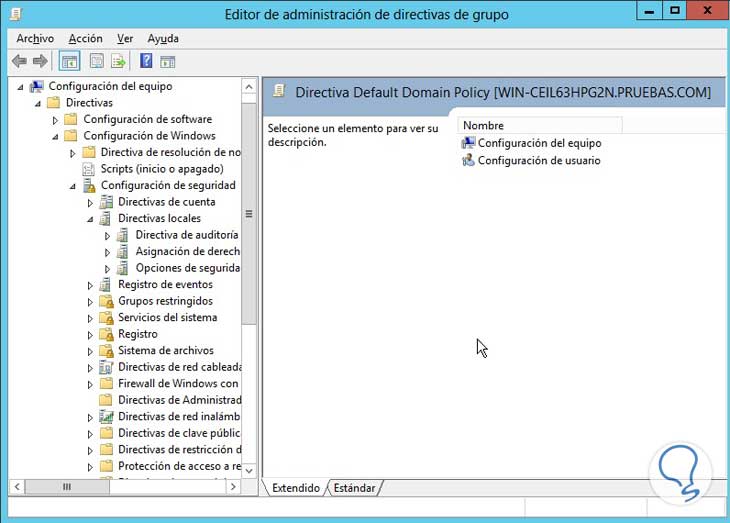730x523 pixels.
Task: Click the show/hide action pane toolbar icon
Action: pyautogui.click(x=168, y=61)
